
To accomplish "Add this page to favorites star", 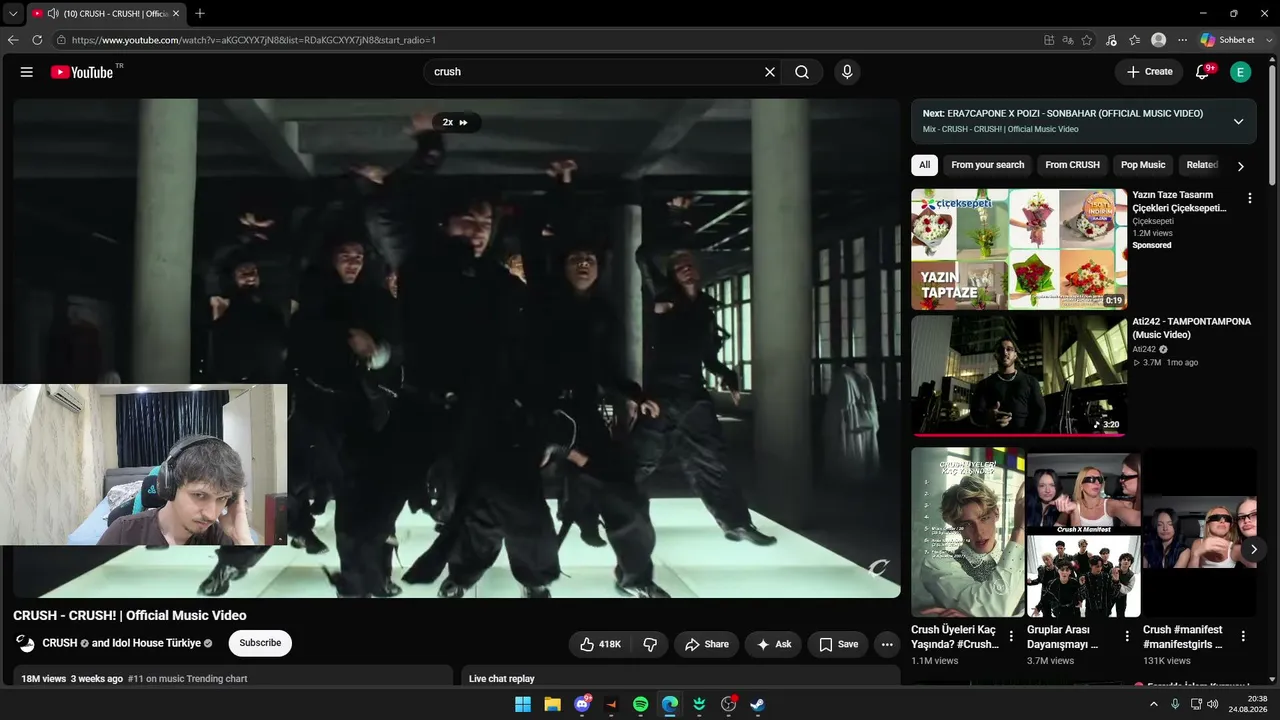I will point(1087,40).
